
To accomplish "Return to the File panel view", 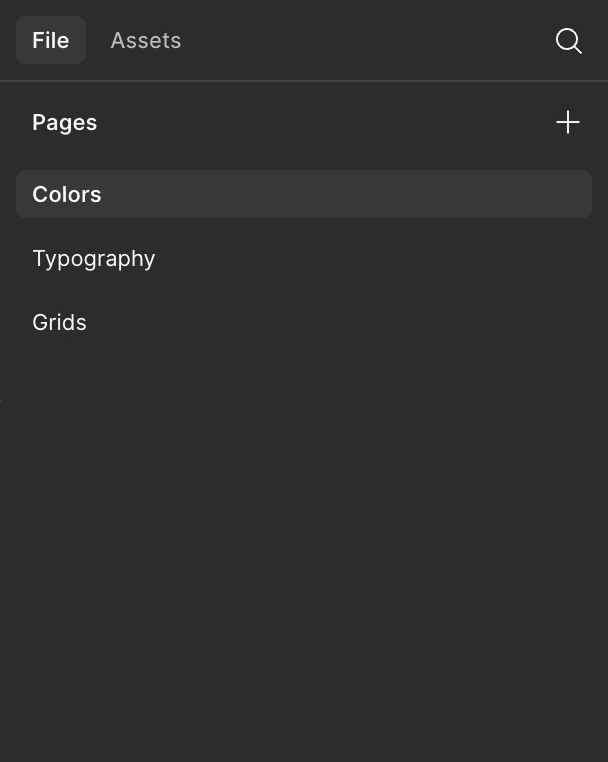I will tap(51, 41).
